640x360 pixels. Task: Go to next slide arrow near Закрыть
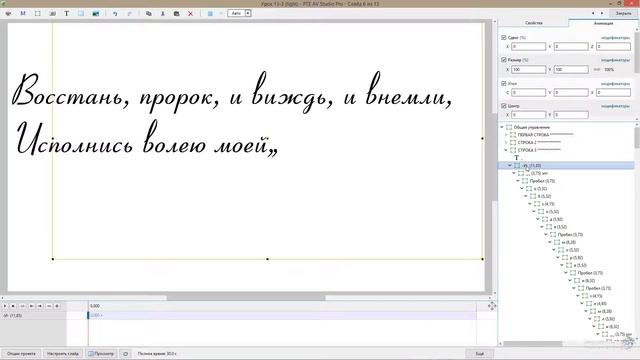click(602, 13)
